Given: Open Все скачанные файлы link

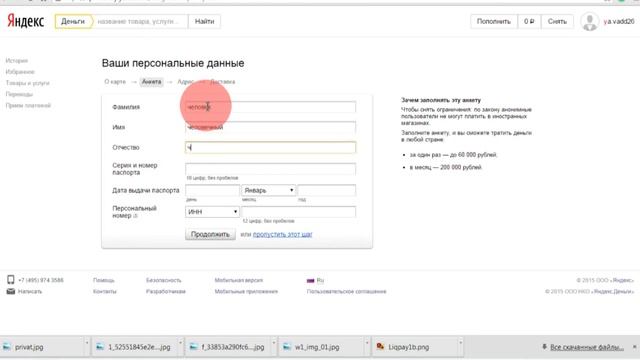Looking at the screenshot, I should 587,347.
